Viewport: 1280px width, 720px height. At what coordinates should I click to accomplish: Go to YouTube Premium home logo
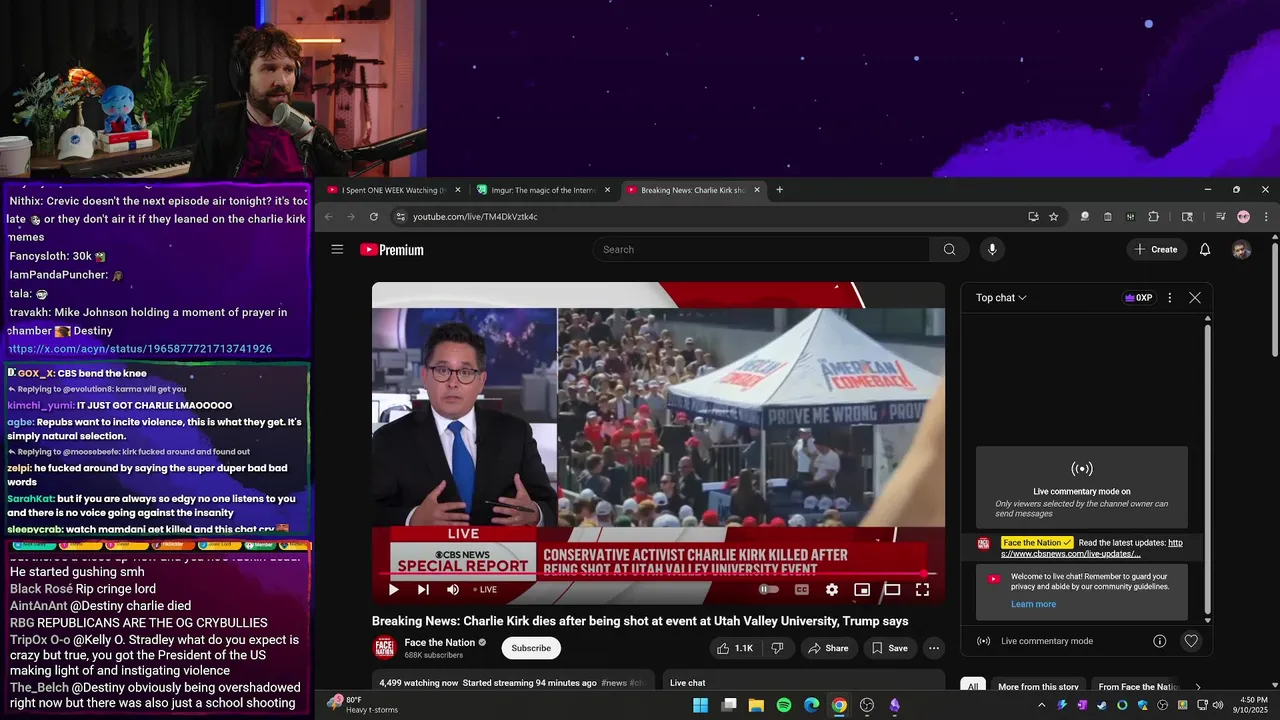pos(392,250)
